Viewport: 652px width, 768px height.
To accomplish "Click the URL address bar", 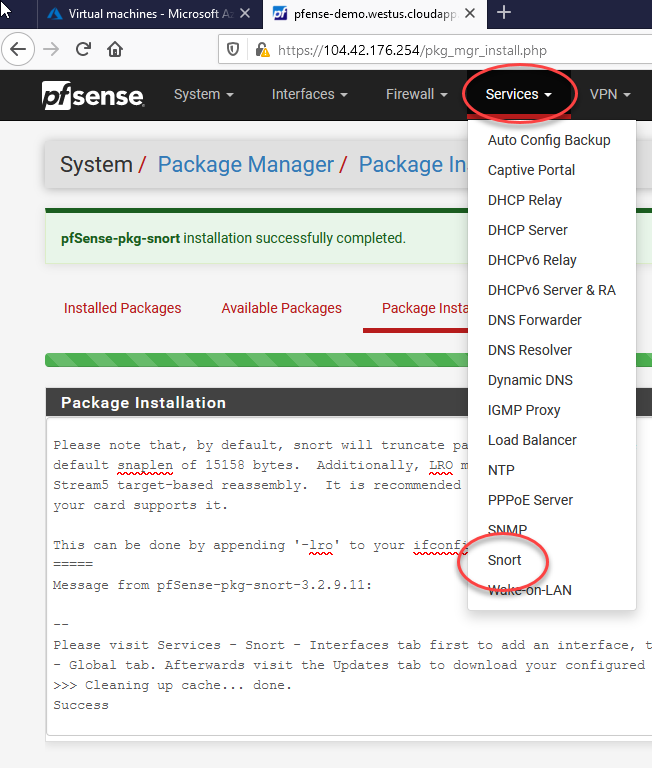I will pos(435,50).
